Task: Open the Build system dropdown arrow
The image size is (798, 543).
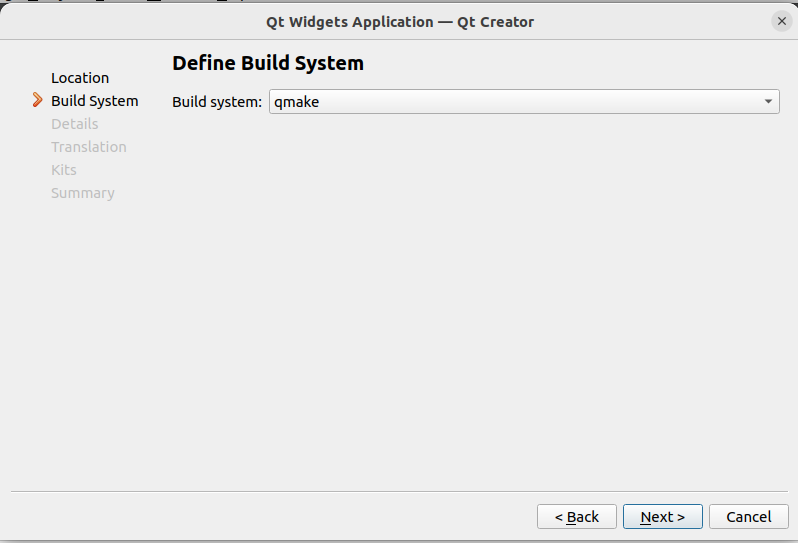Action: (x=768, y=101)
